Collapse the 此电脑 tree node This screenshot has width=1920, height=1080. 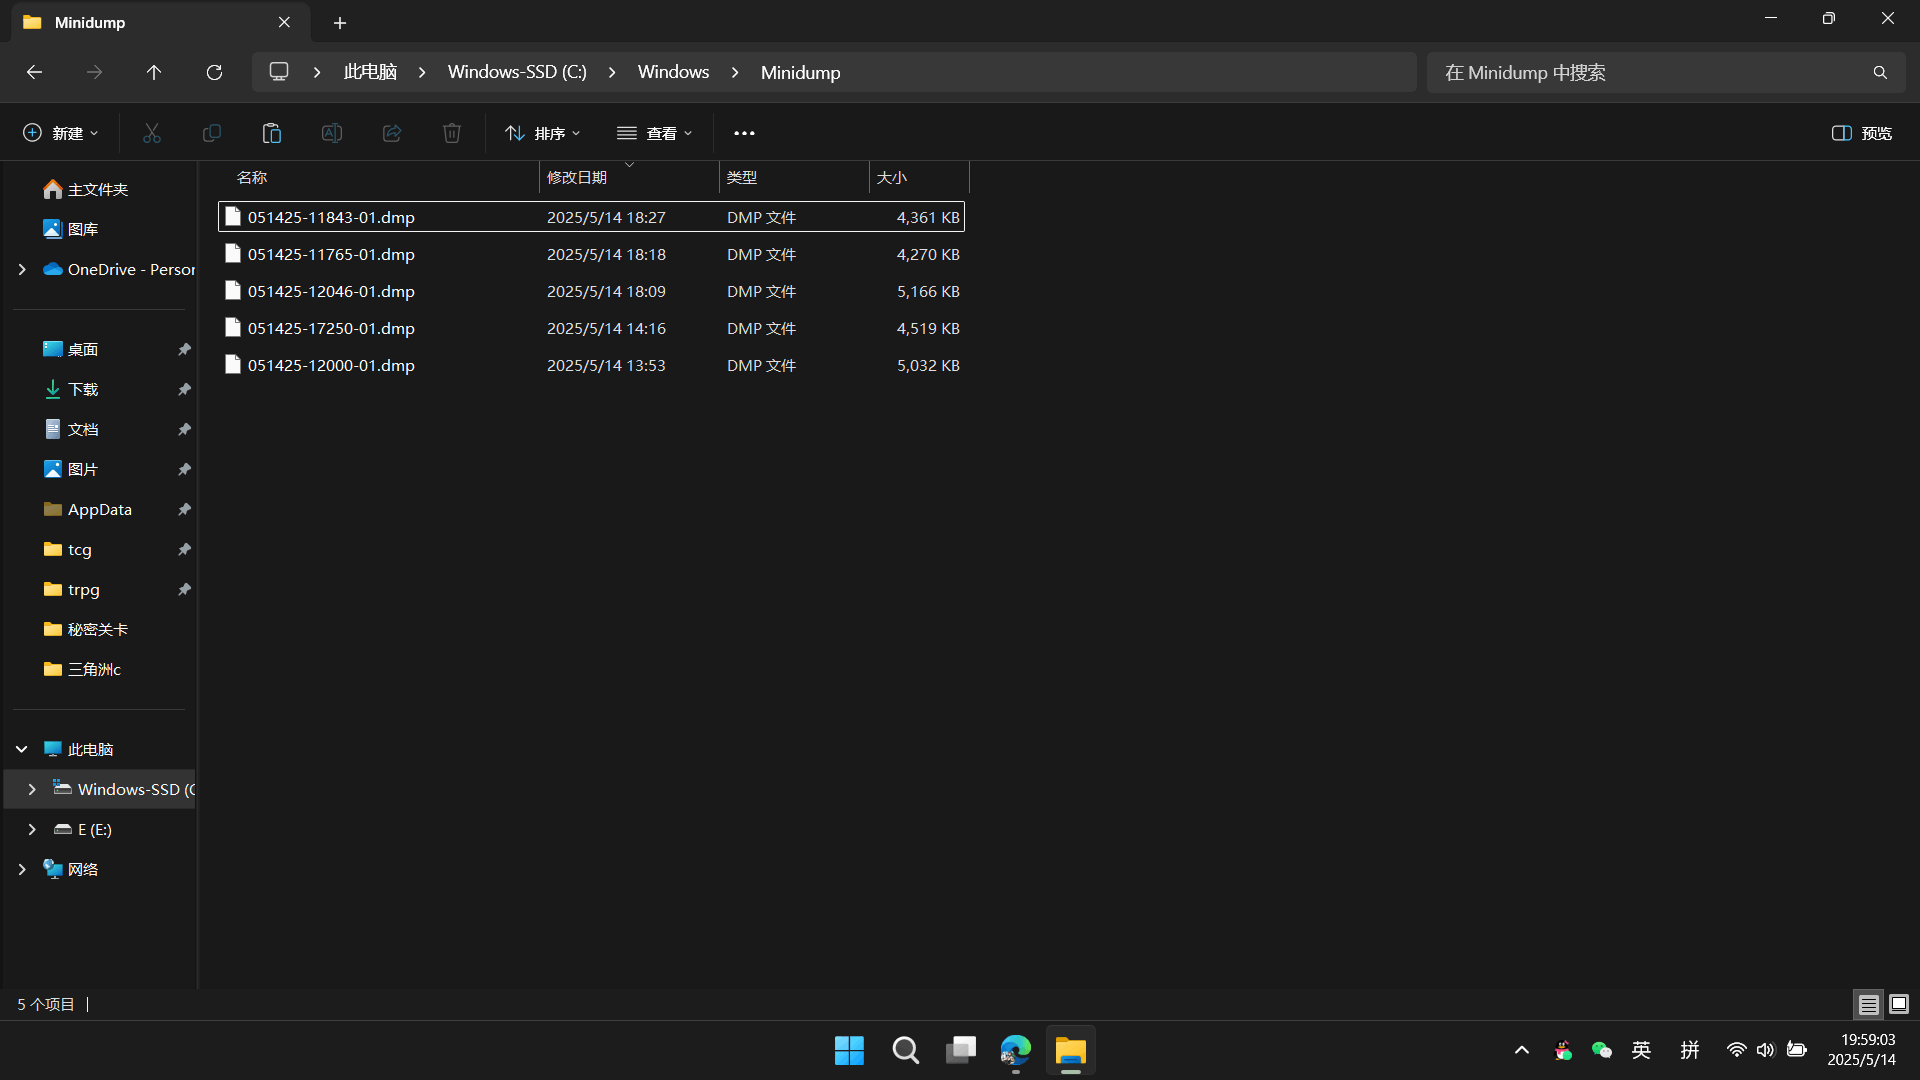22,749
